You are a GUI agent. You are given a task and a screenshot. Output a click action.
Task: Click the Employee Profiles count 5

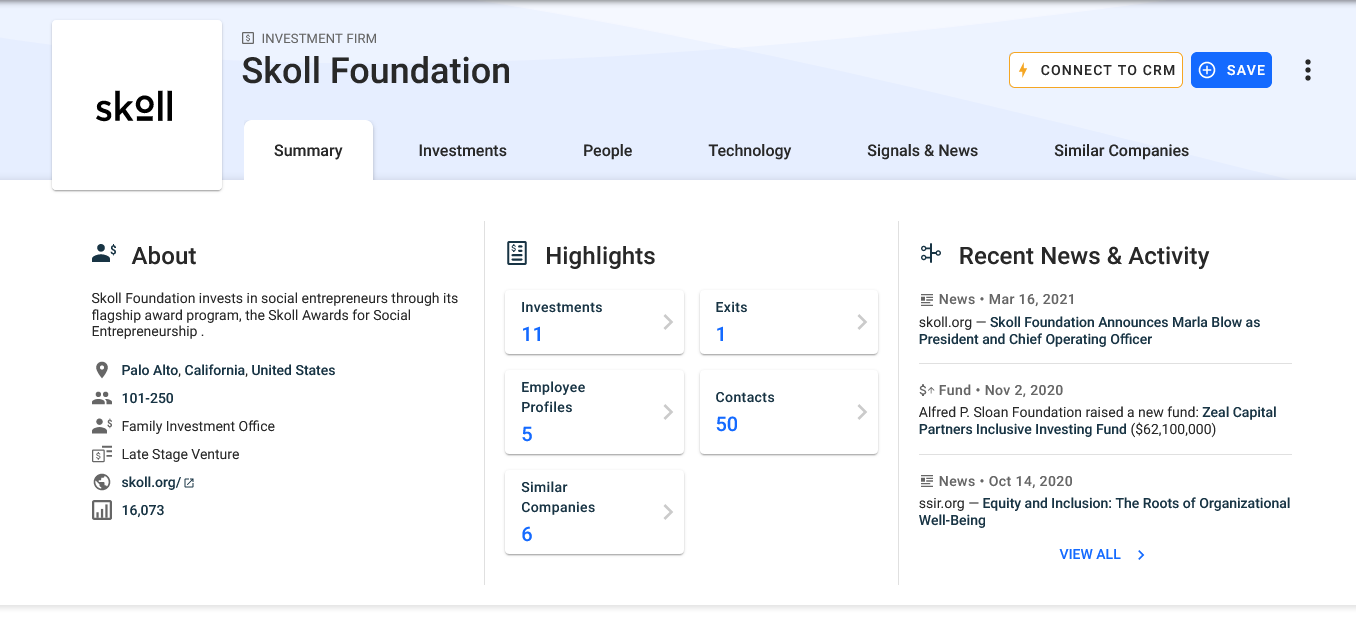point(527,435)
